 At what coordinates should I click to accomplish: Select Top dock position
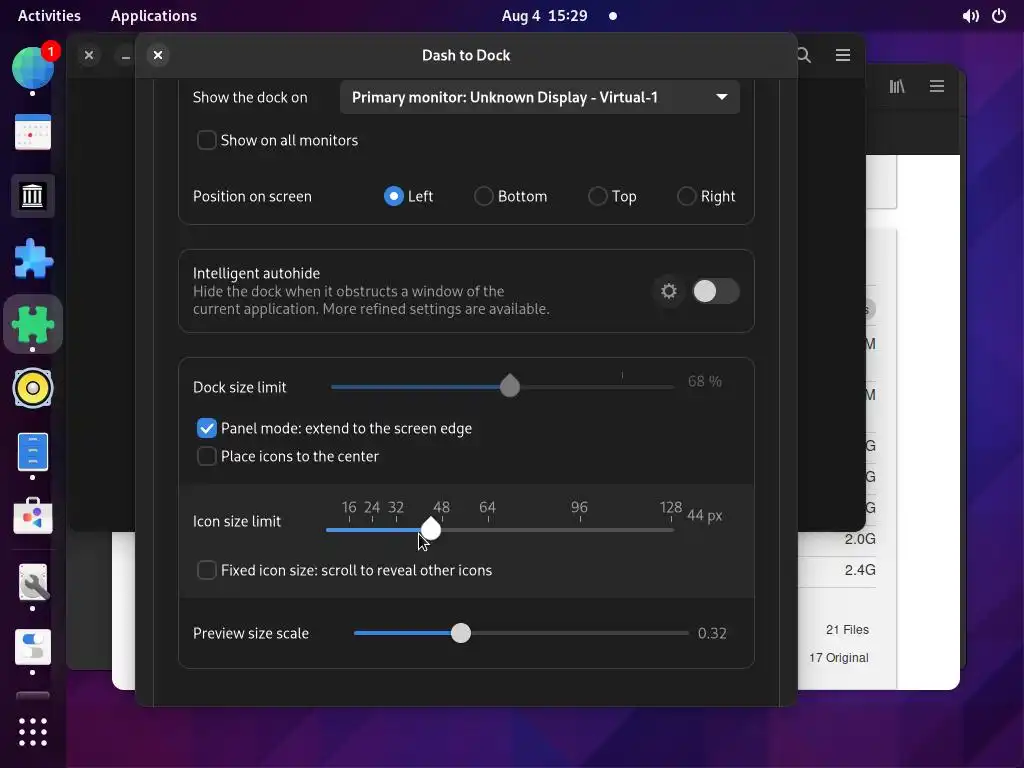(598, 197)
